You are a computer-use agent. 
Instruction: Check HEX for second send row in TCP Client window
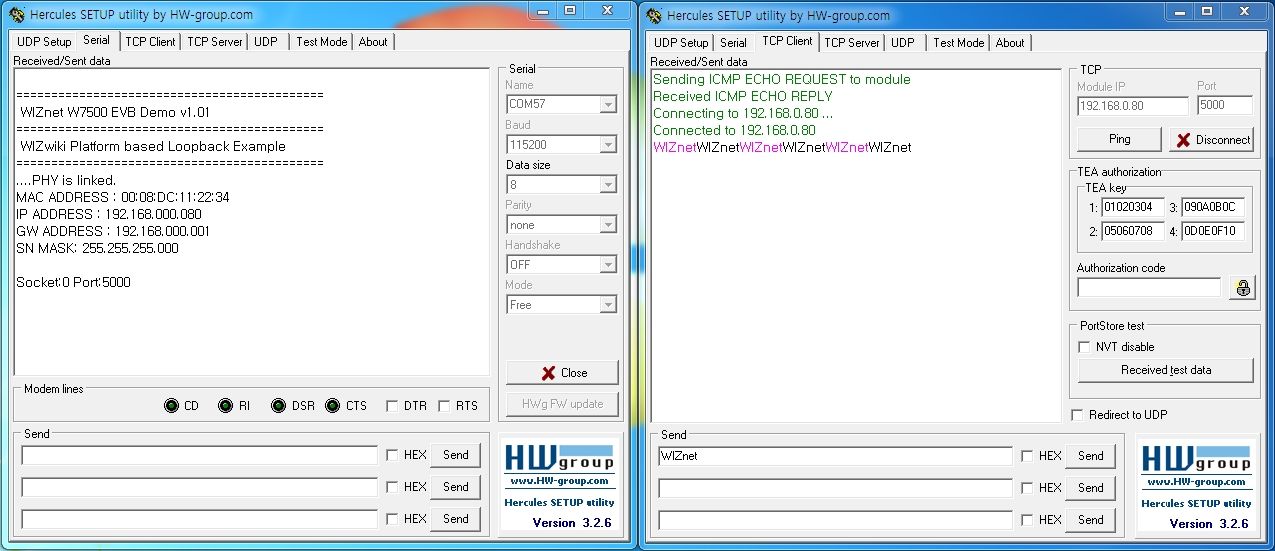point(1027,488)
